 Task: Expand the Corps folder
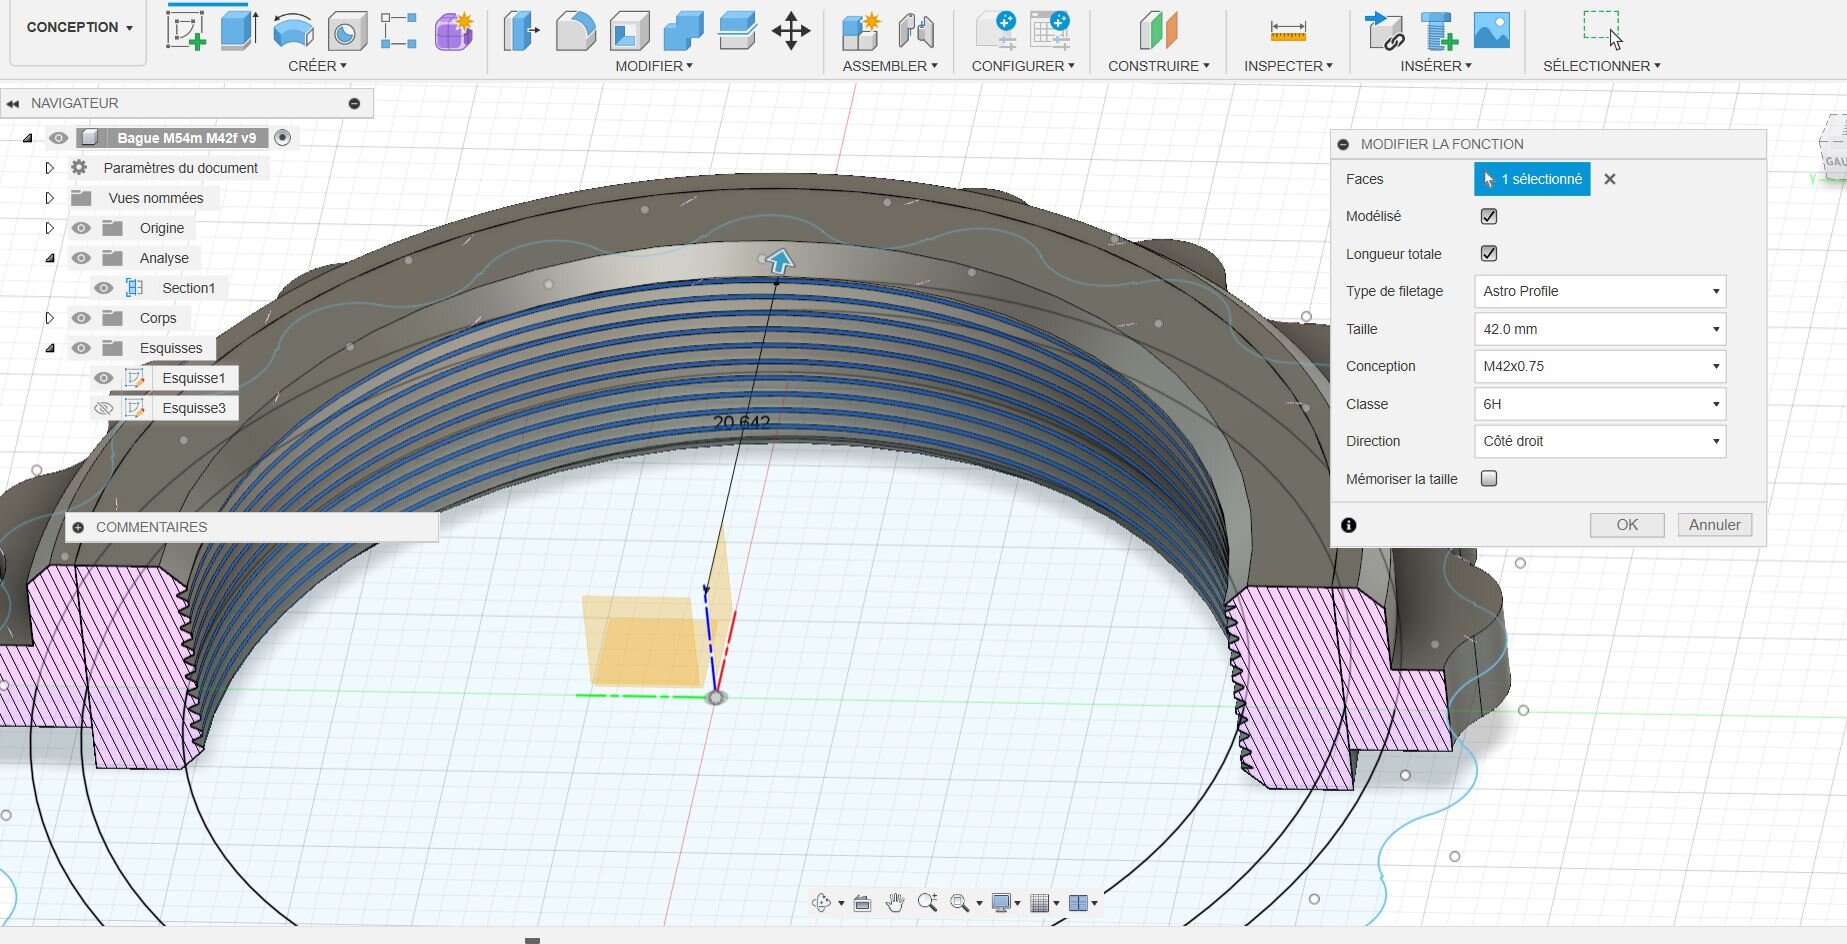coord(49,318)
